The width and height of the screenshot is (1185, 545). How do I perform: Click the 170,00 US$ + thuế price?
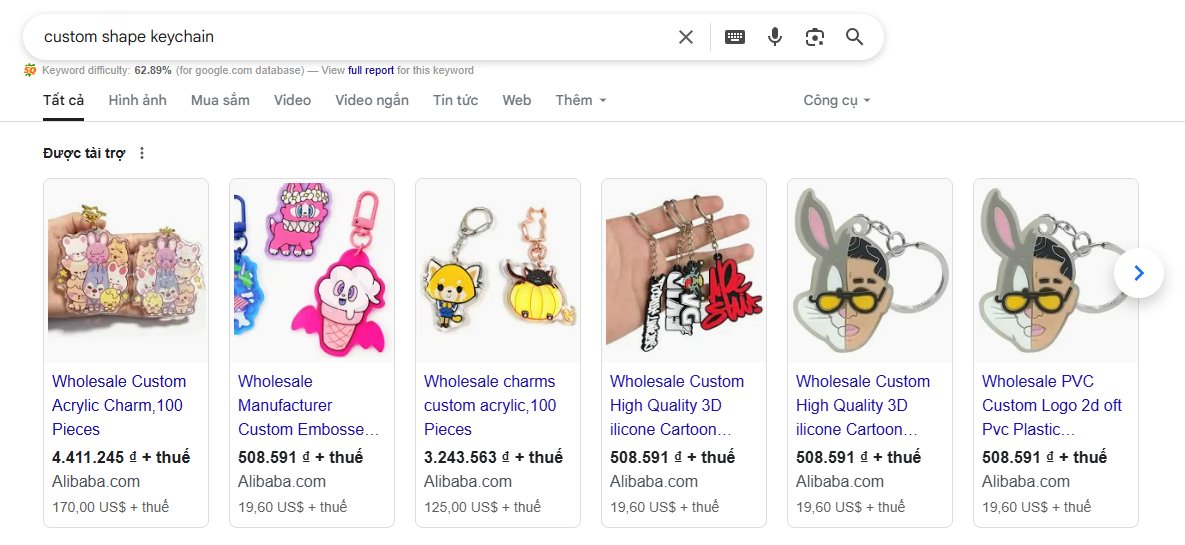(110, 506)
